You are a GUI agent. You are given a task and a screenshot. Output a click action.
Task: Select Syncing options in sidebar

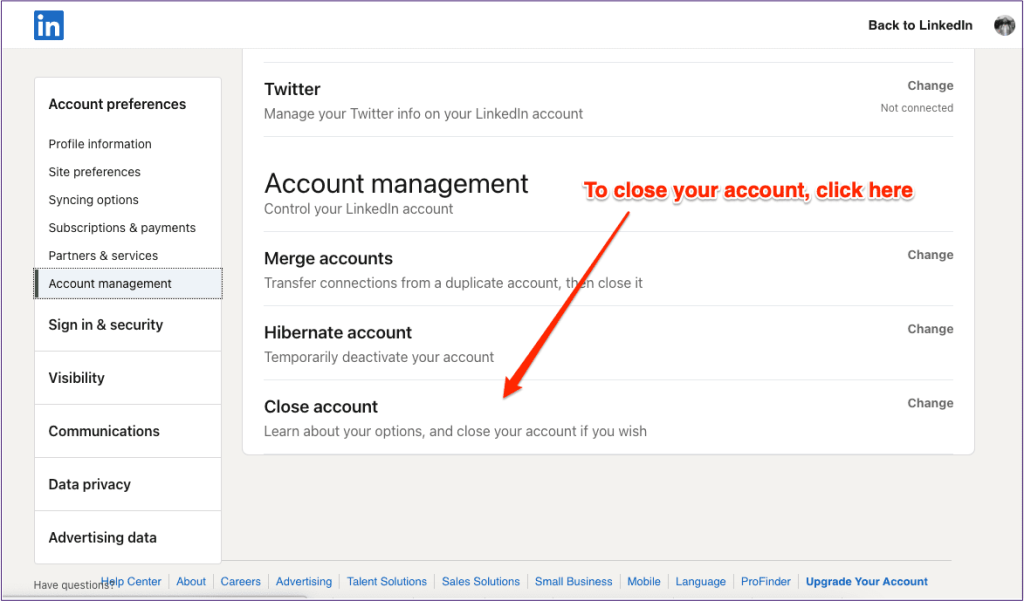(93, 200)
